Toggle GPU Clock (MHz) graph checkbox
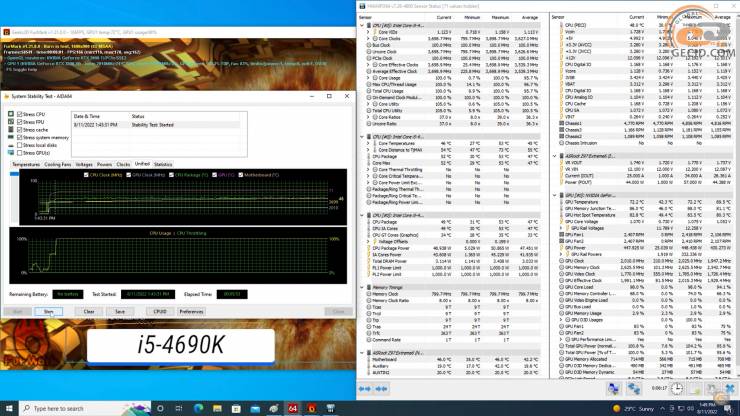The image size is (740, 416). pyautogui.click(x=128, y=175)
